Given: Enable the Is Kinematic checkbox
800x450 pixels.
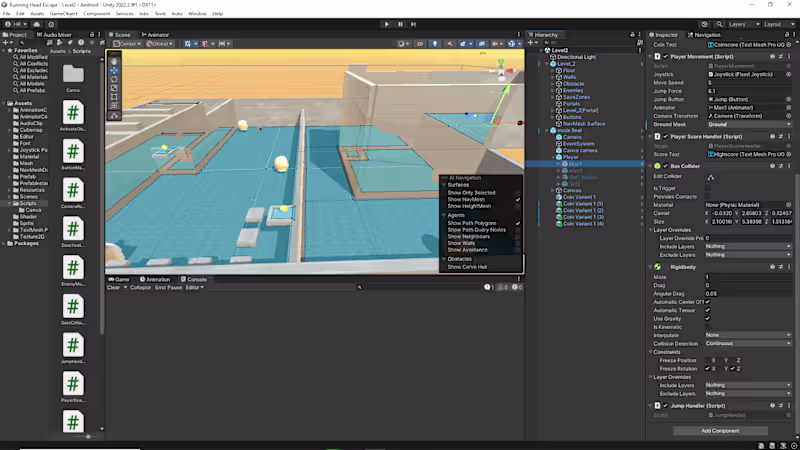Looking at the screenshot, I should 708,327.
